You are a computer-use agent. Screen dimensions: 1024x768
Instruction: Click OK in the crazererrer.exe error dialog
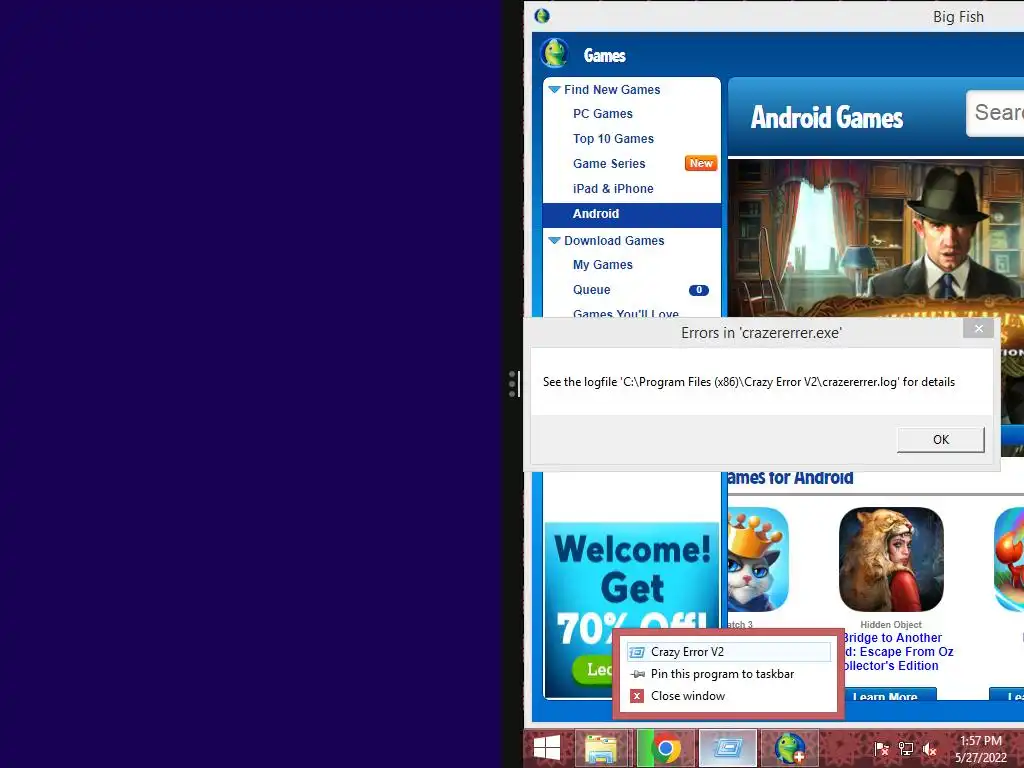tap(940, 440)
